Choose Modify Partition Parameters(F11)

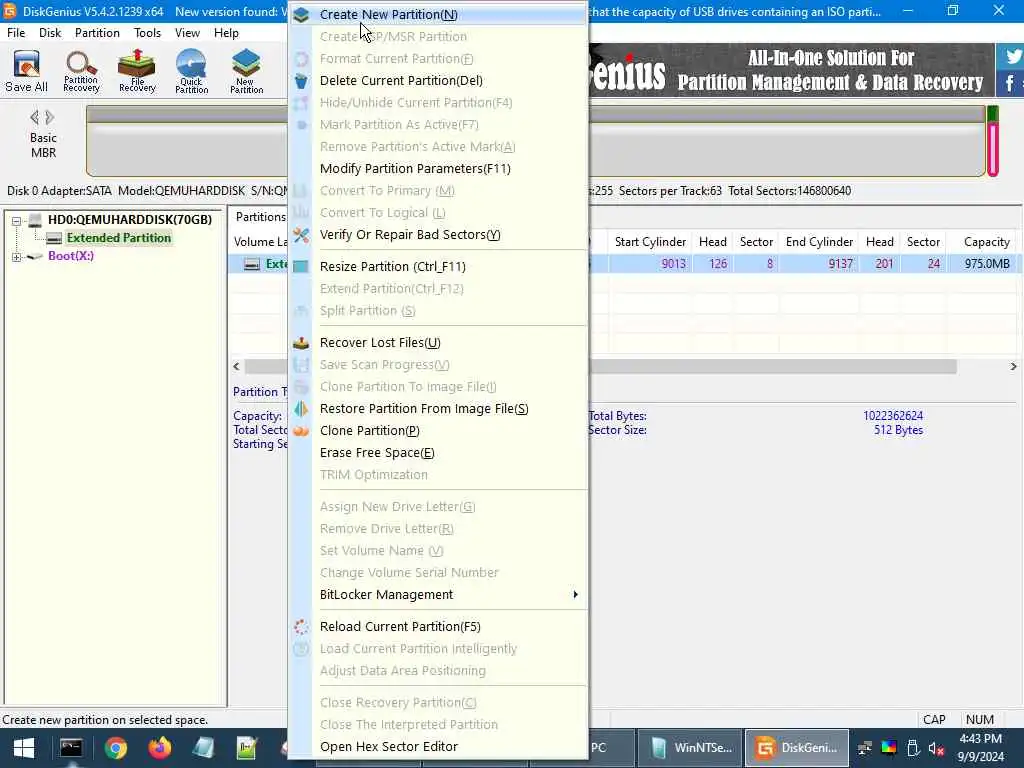tap(438, 168)
